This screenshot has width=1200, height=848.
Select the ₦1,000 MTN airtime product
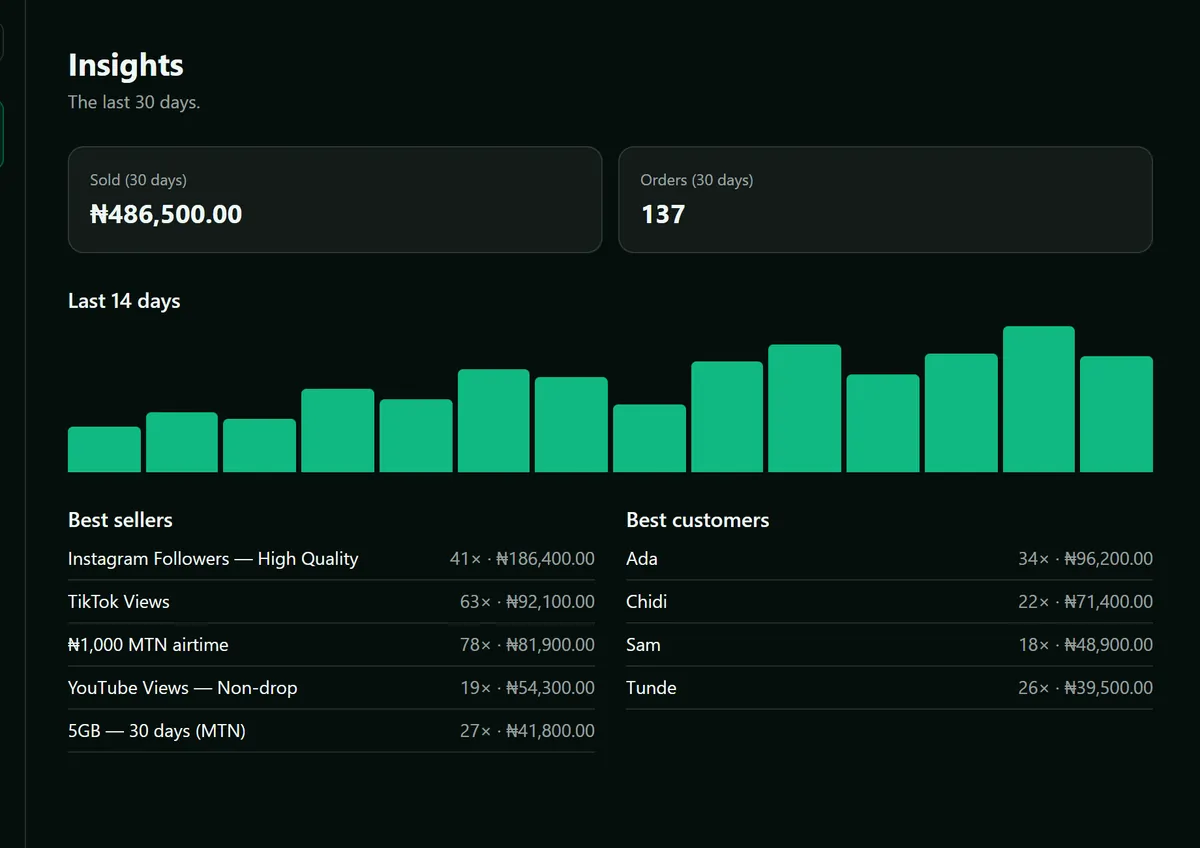[x=148, y=645]
